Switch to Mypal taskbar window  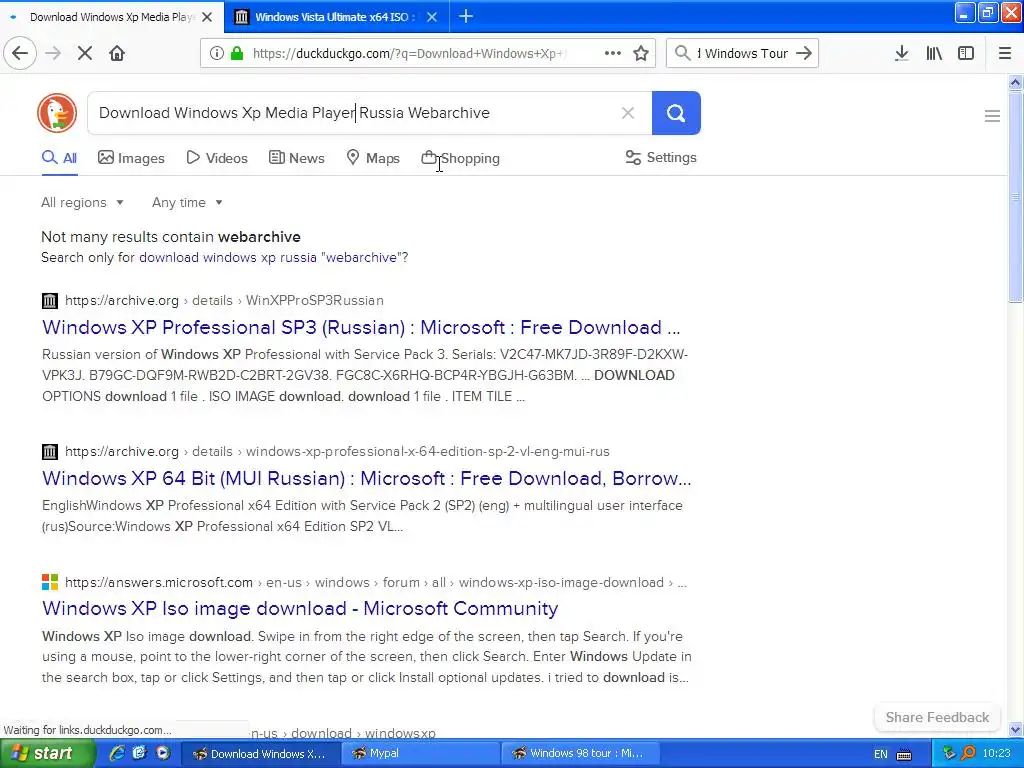pyautogui.click(x=421, y=753)
